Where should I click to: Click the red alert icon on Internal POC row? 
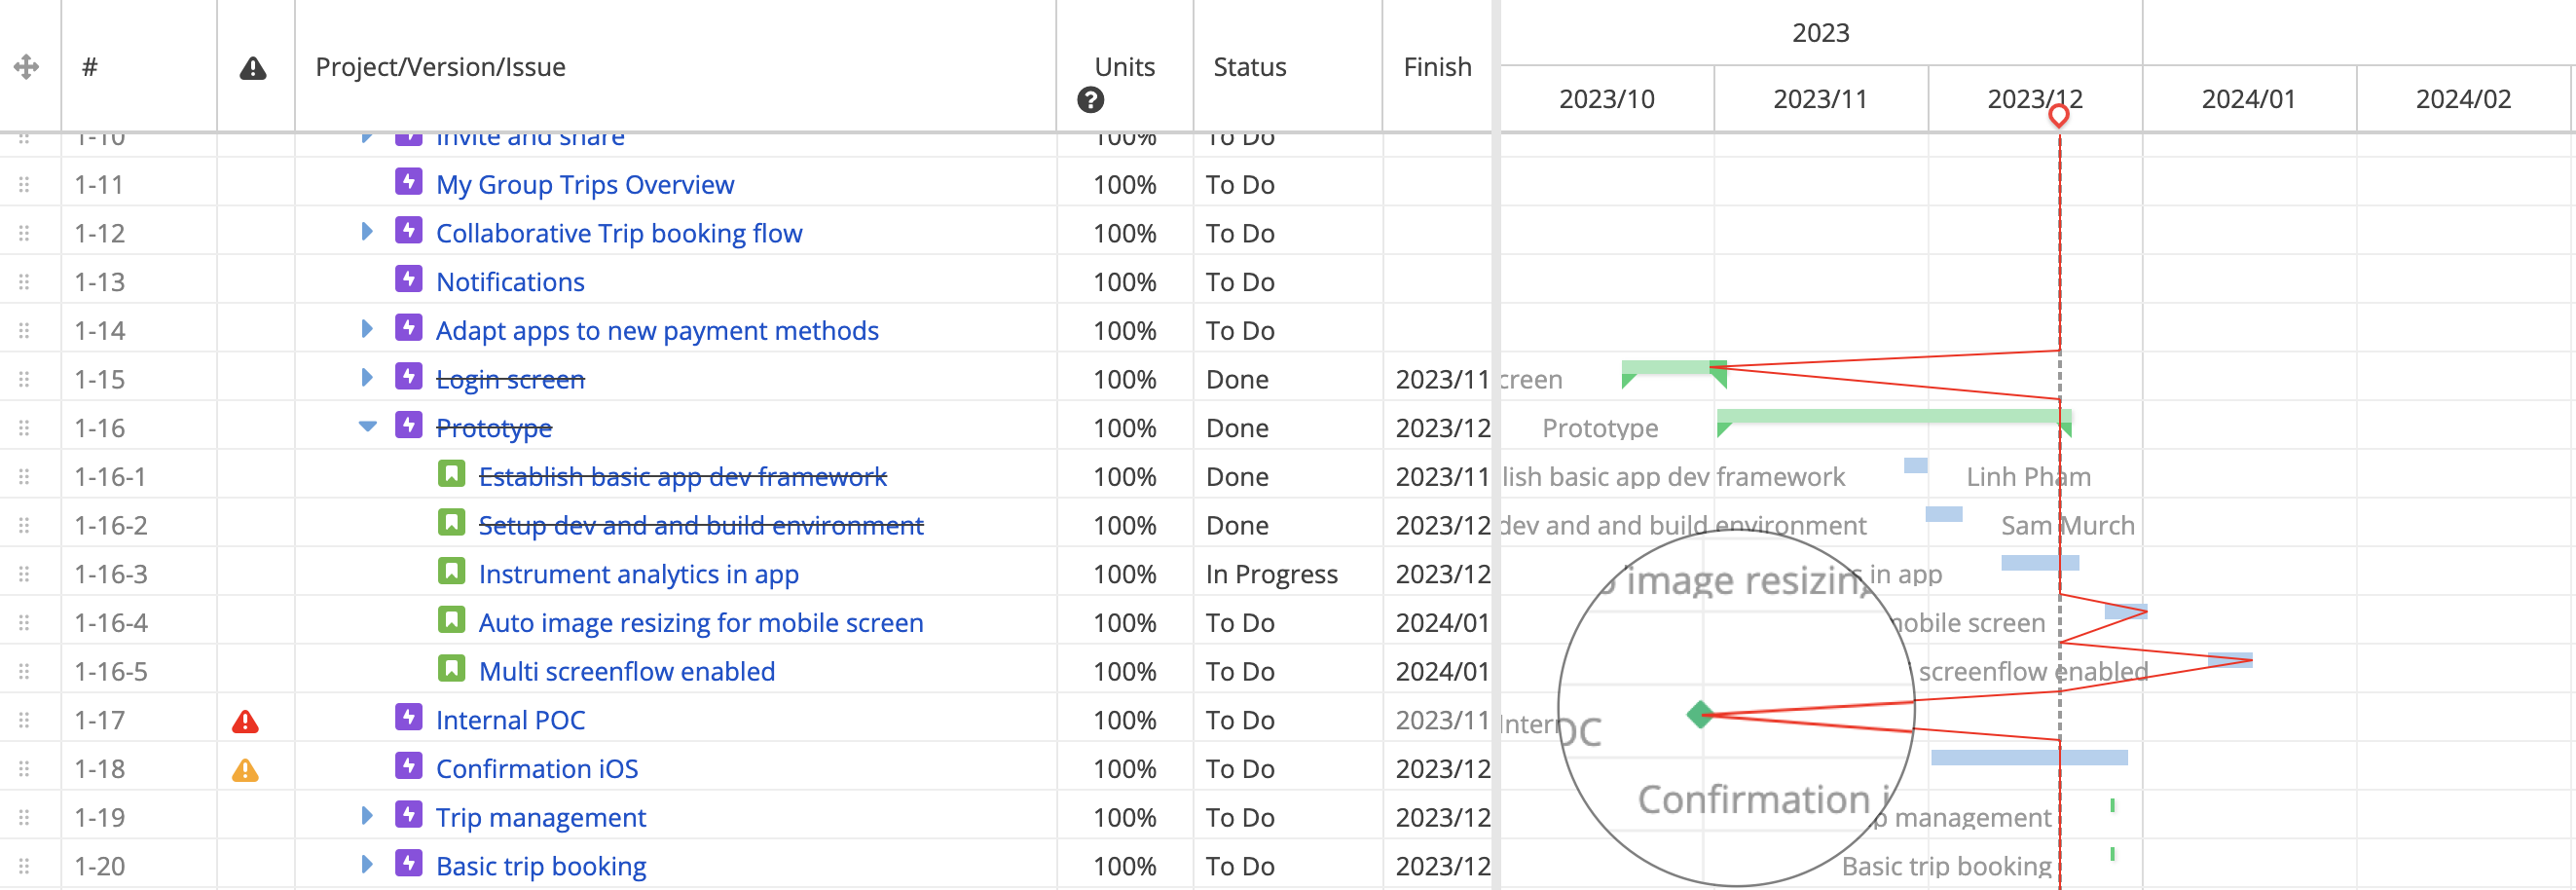246,719
